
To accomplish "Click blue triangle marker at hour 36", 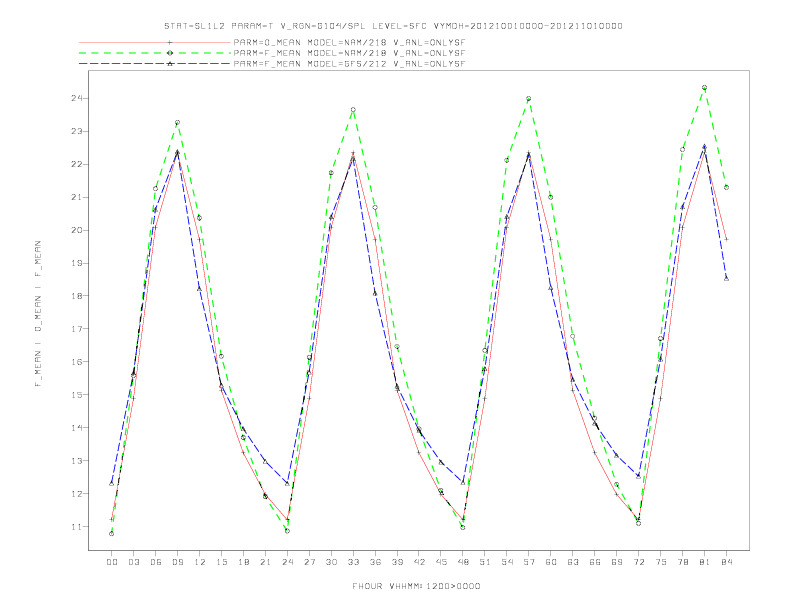I will click(x=375, y=293).
